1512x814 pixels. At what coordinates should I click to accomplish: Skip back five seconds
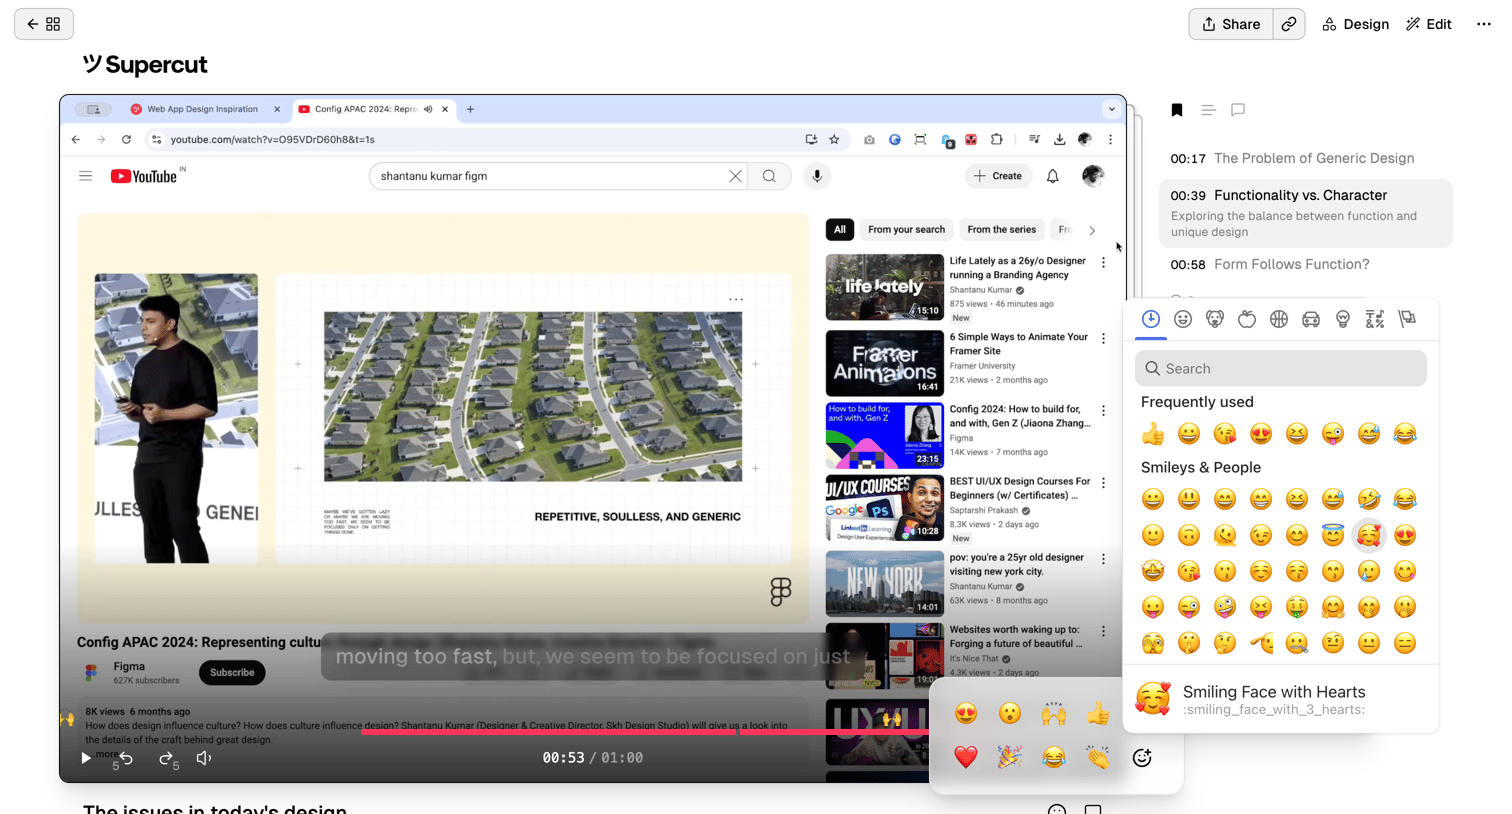tap(126, 759)
